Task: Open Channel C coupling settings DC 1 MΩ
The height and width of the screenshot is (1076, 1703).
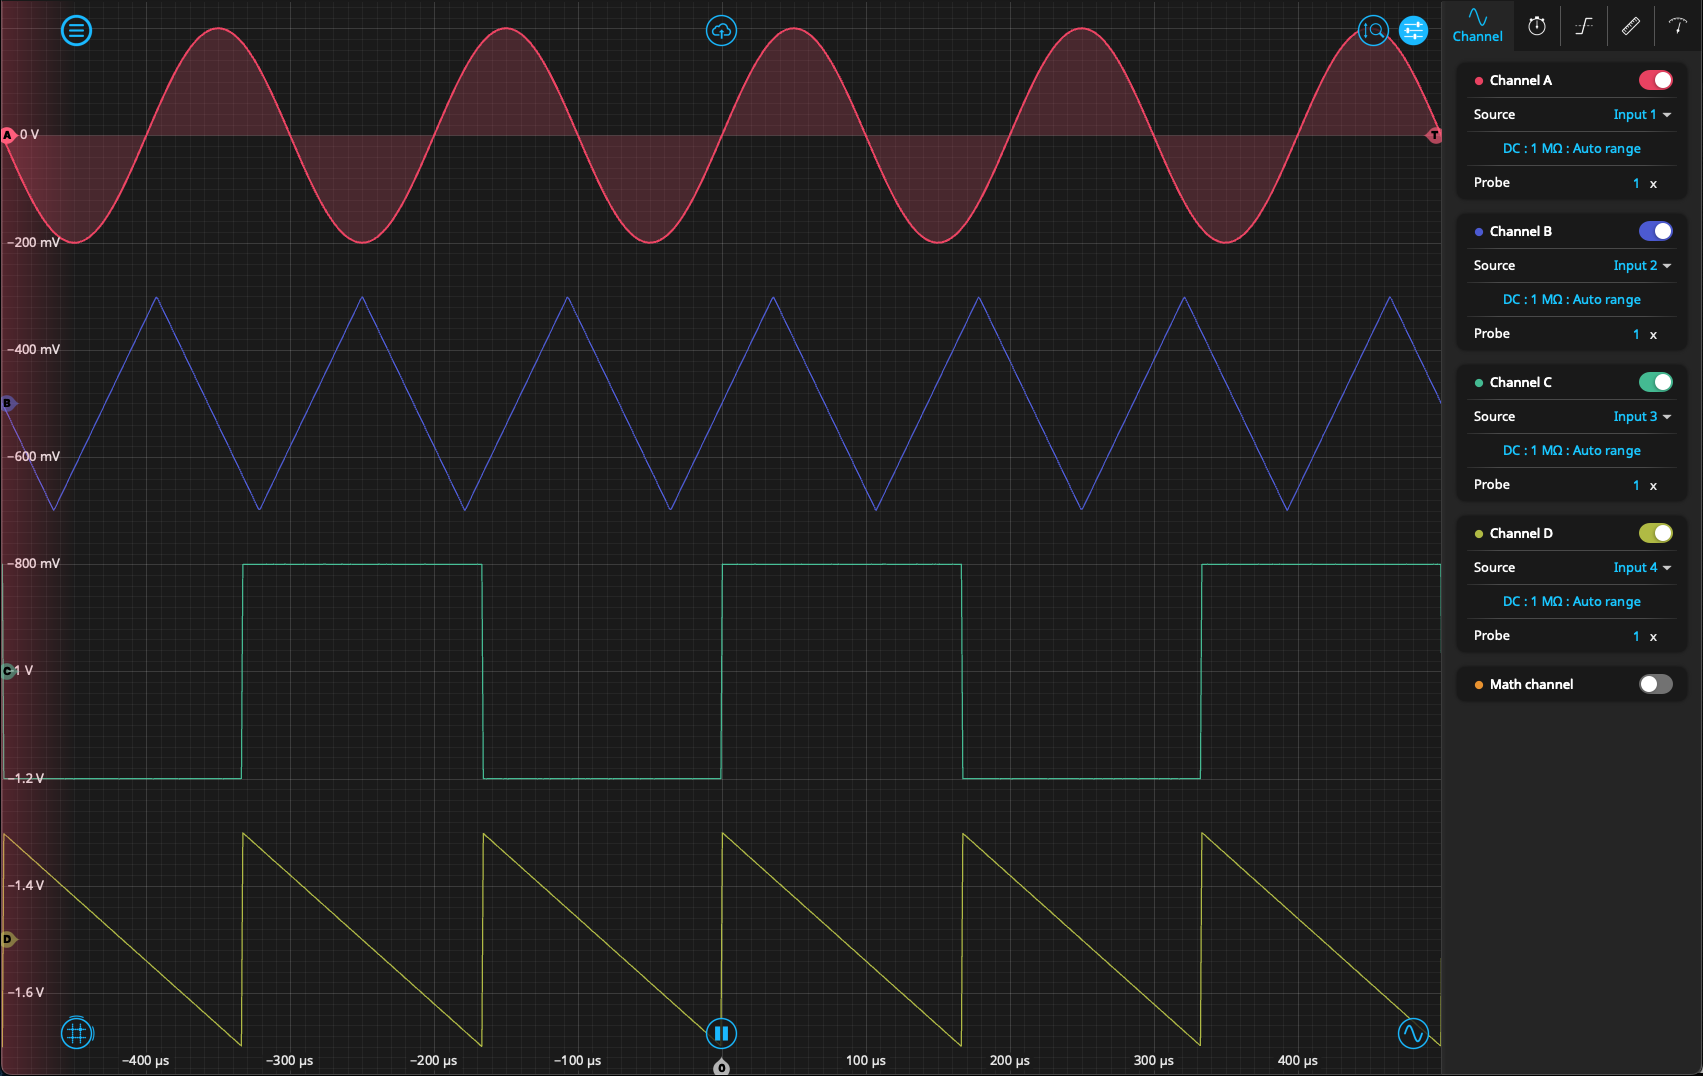Action: pyautogui.click(x=1570, y=450)
